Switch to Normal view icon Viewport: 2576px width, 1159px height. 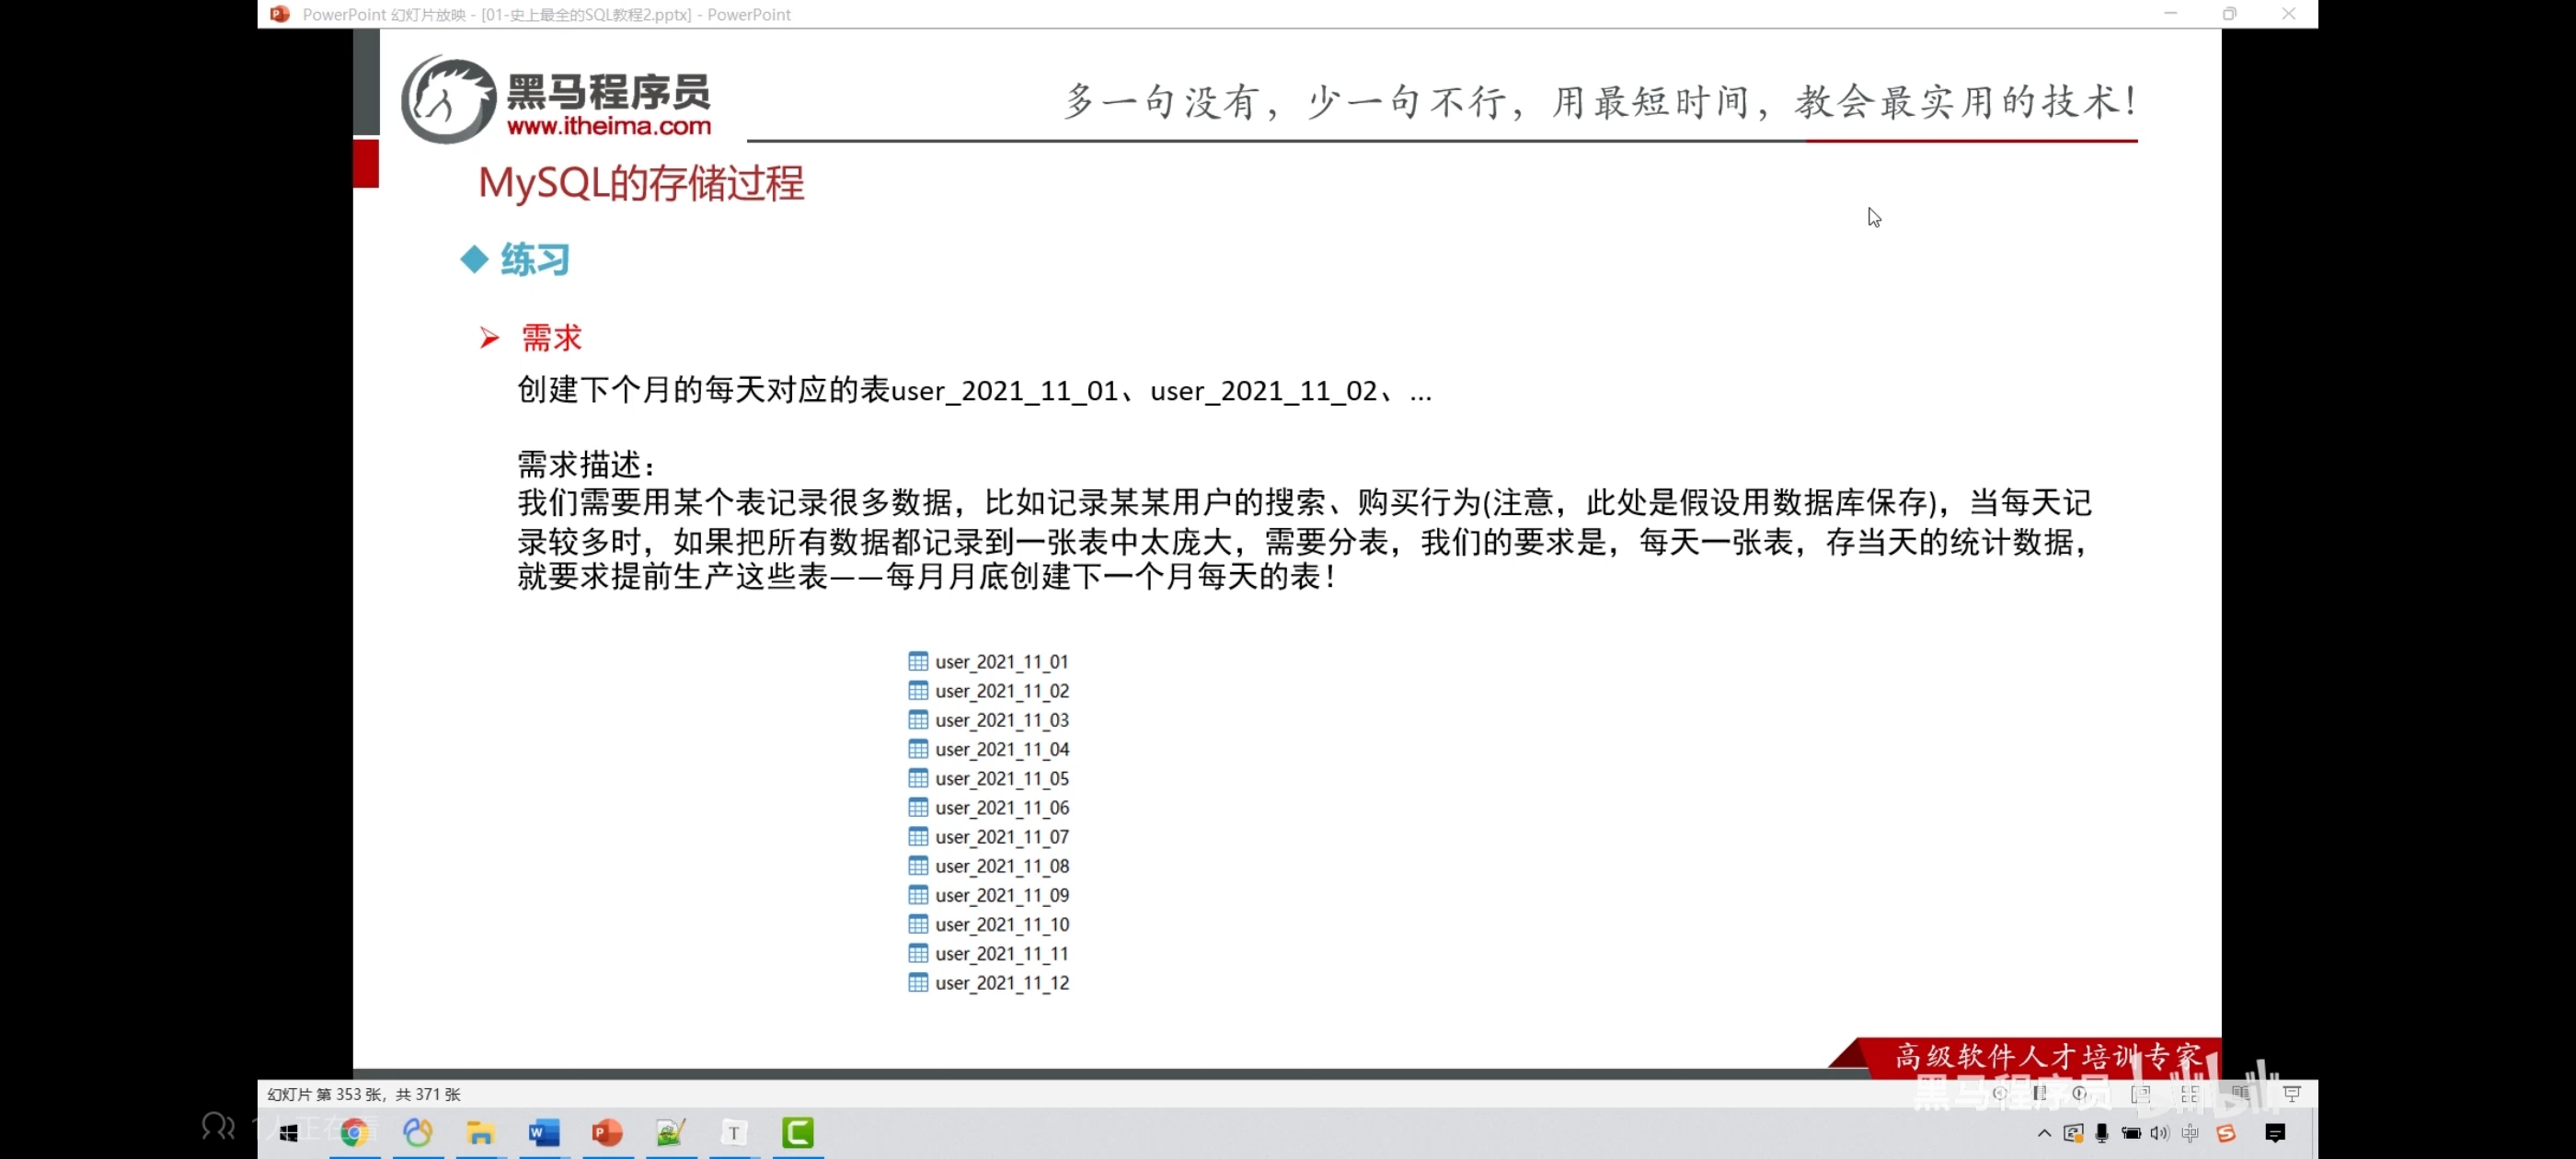2140,1094
